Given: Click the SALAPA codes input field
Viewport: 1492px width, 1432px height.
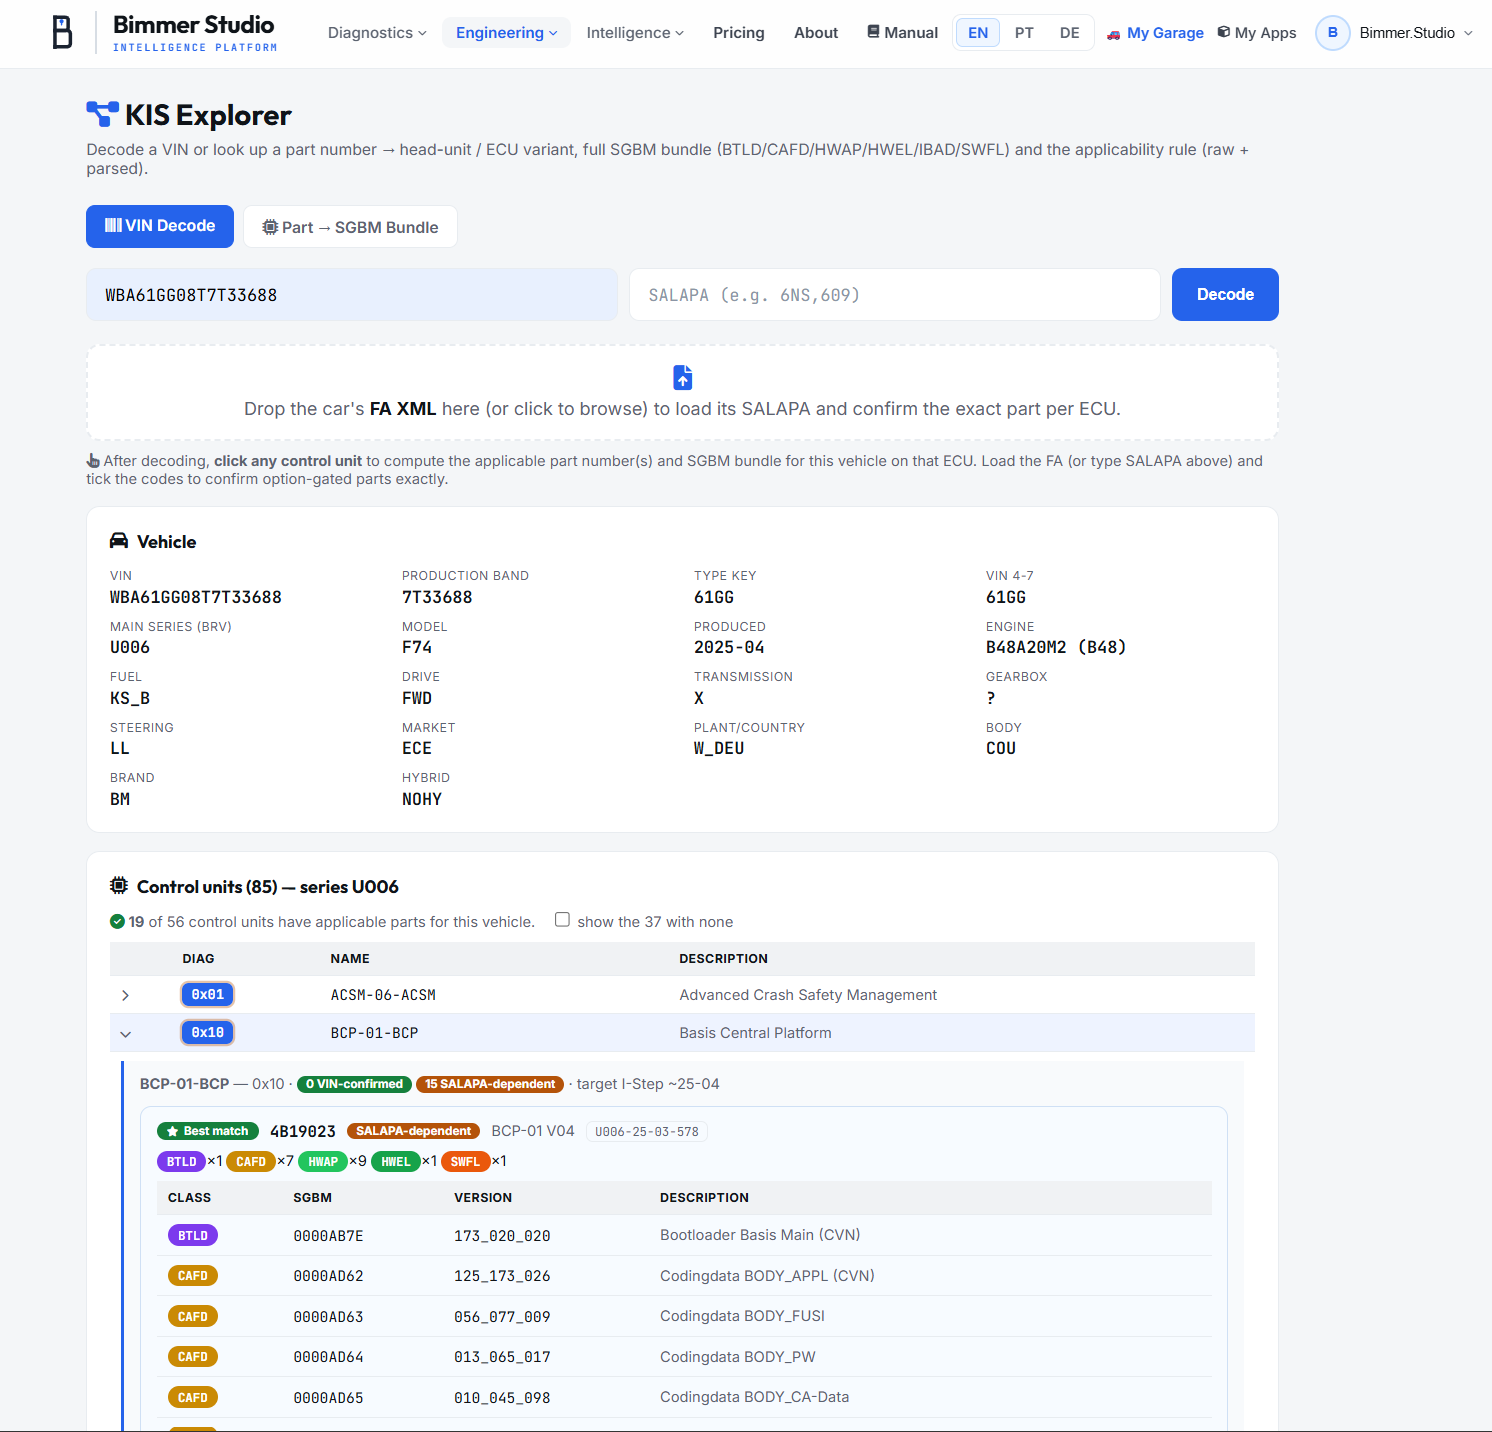Looking at the screenshot, I should pyautogui.click(x=895, y=295).
